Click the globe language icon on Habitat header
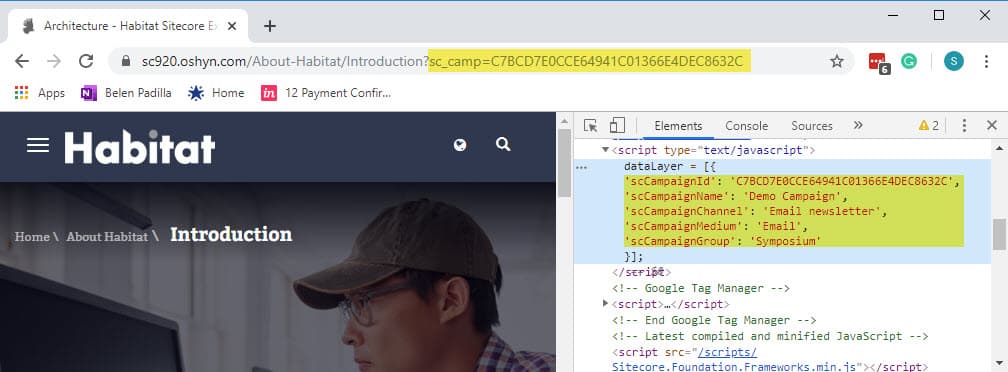This screenshot has width=1008, height=372. (460, 145)
